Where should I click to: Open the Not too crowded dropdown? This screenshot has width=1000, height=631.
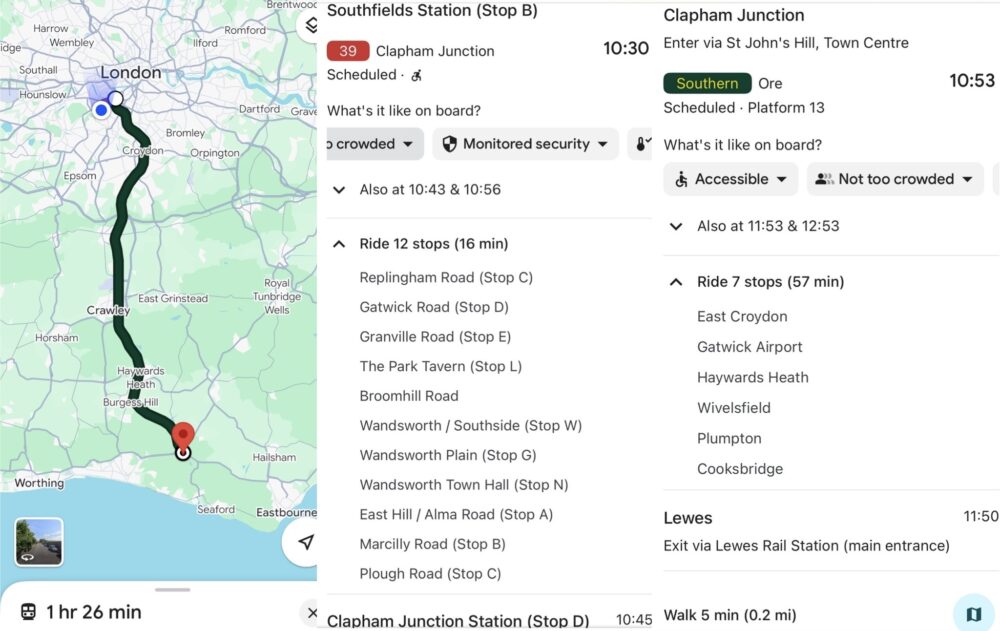[x=895, y=179]
